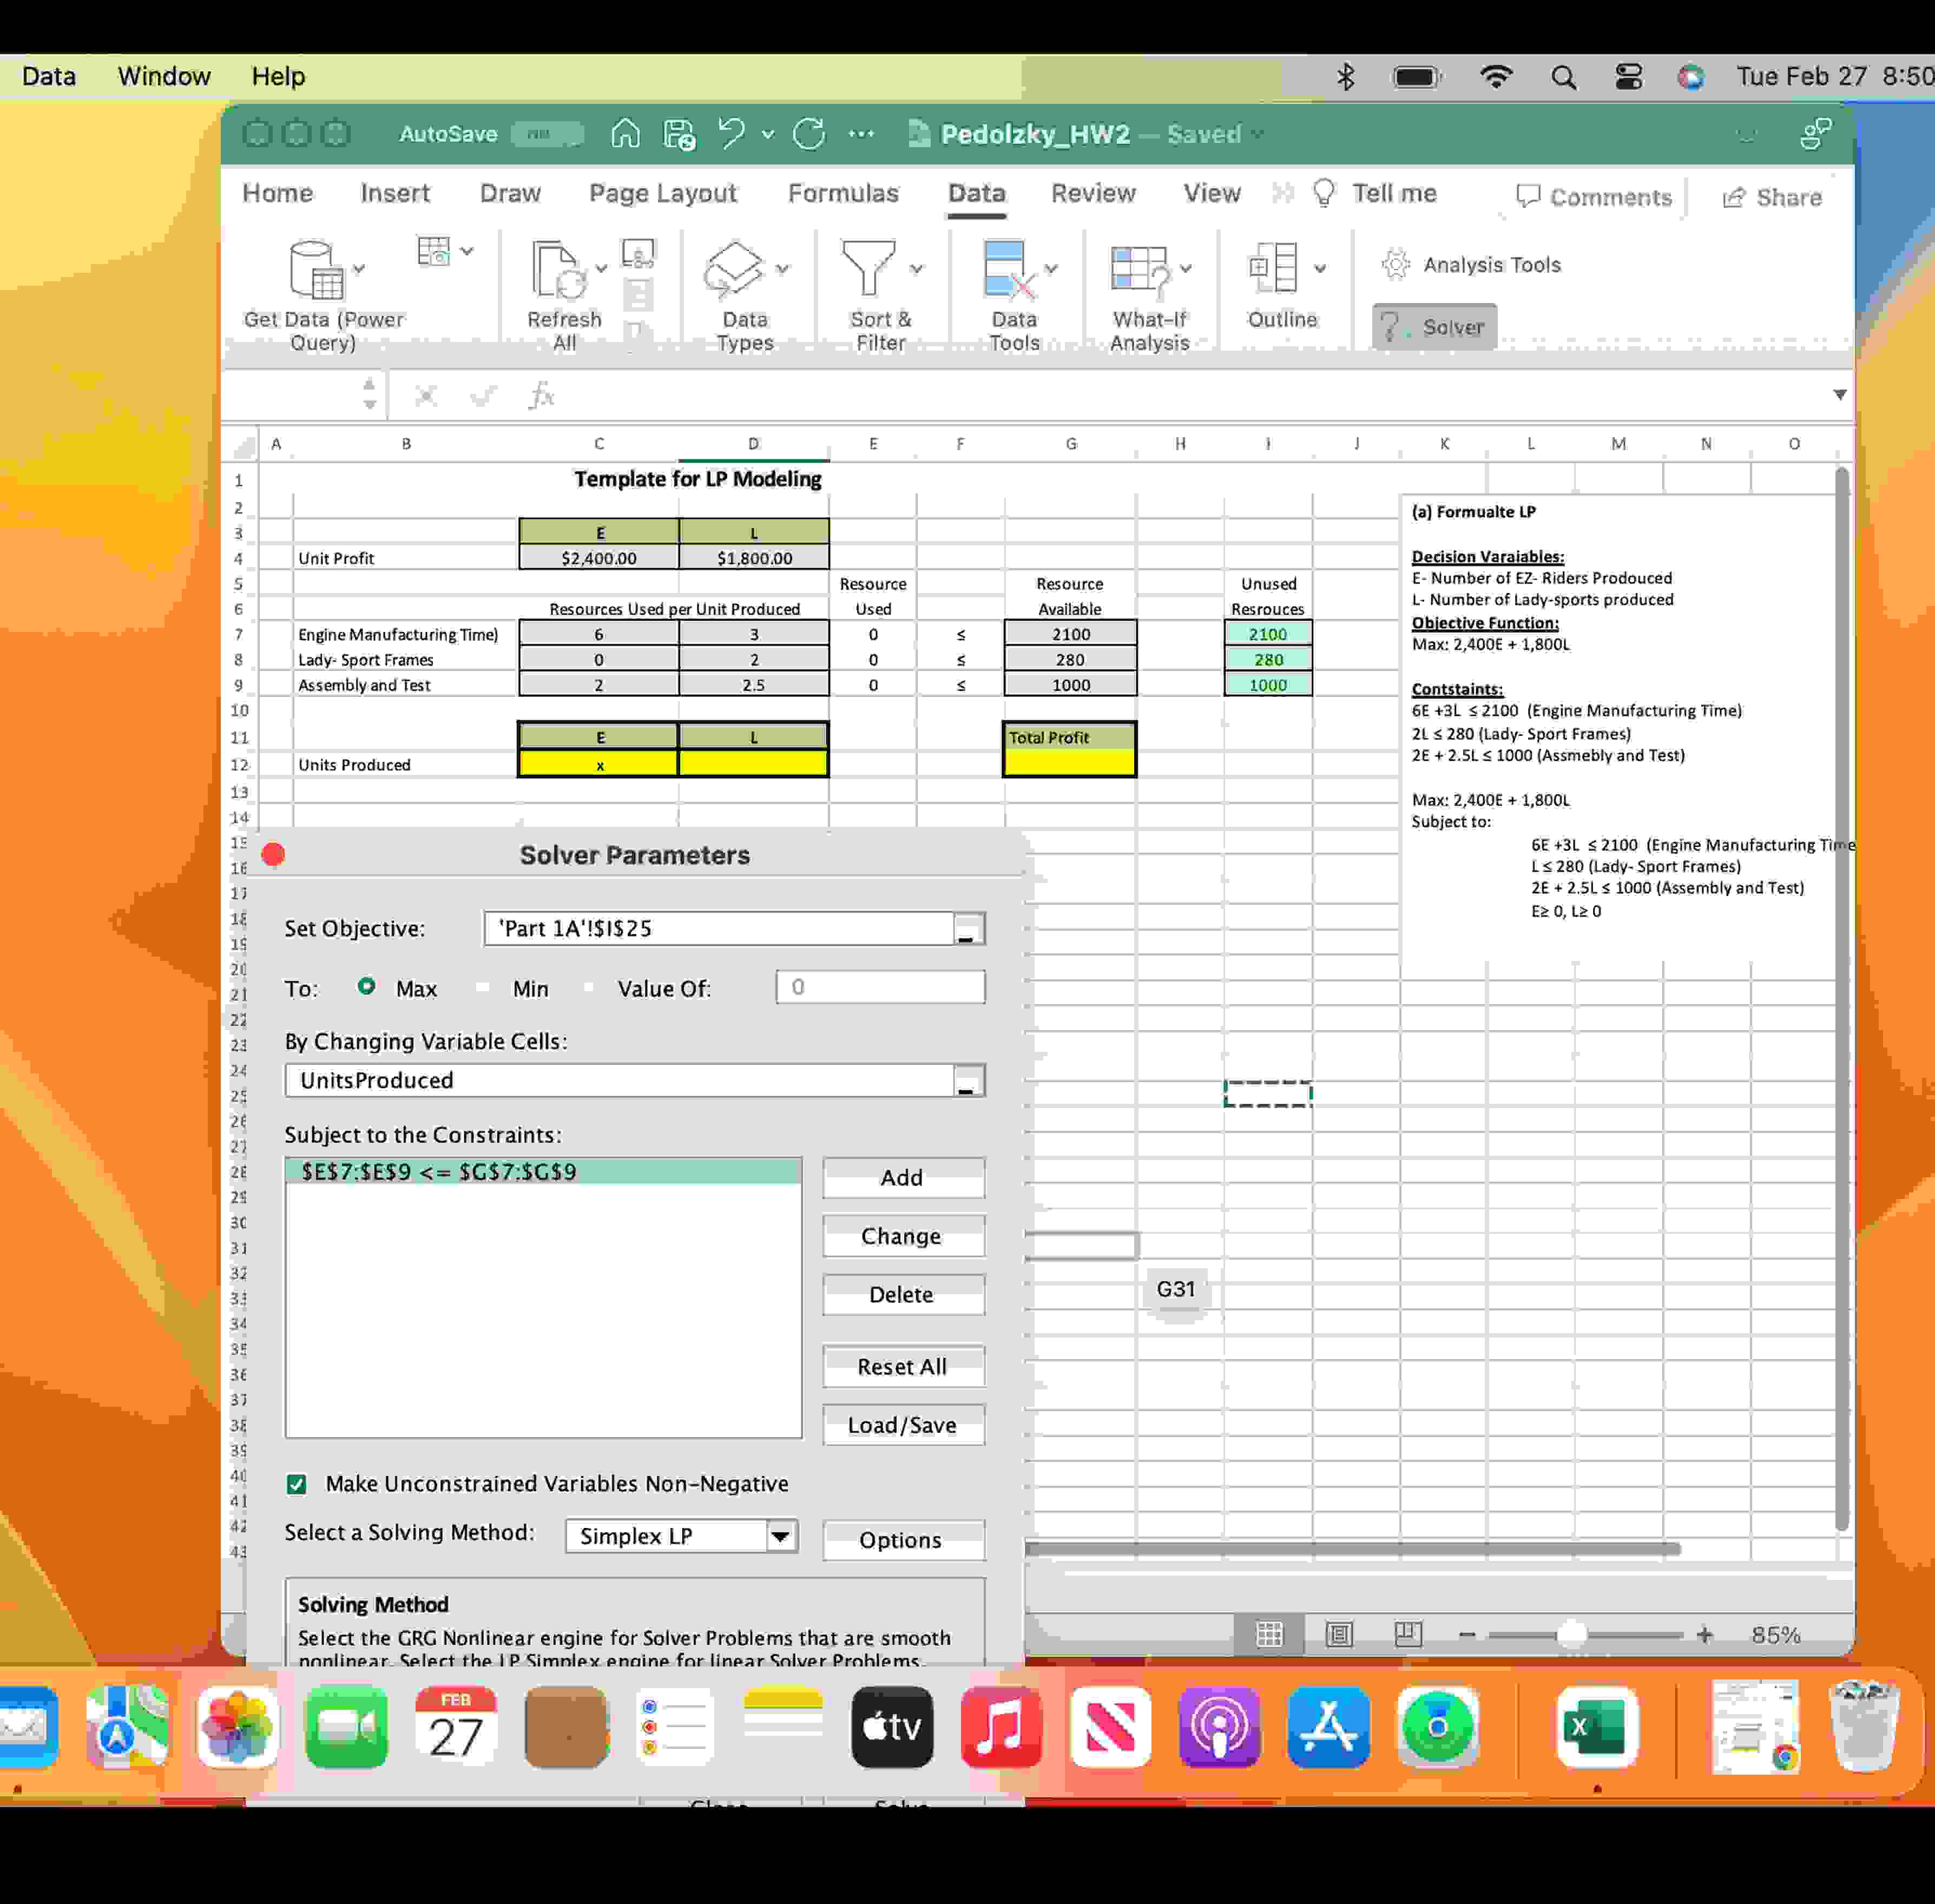
Task: Open the Window menu in the menu bar
Action: click(164, 76)
